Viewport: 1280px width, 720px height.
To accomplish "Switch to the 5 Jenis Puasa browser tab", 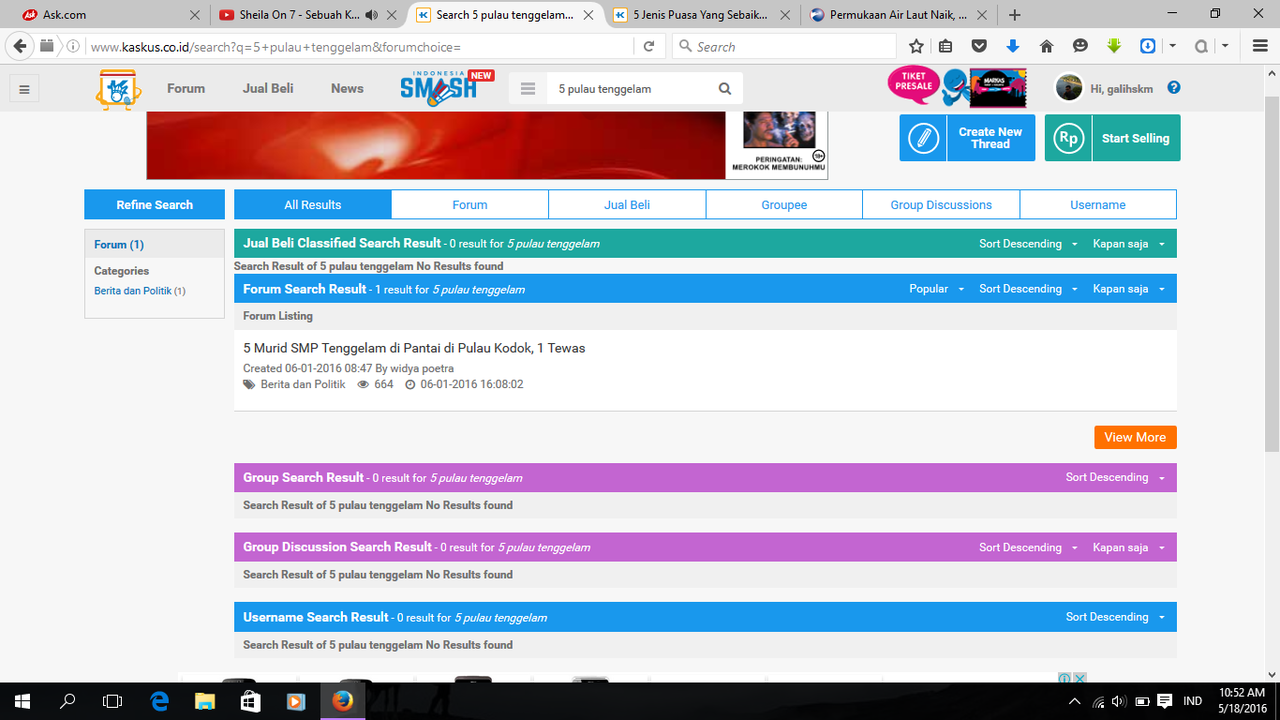I will coord(700,15).
